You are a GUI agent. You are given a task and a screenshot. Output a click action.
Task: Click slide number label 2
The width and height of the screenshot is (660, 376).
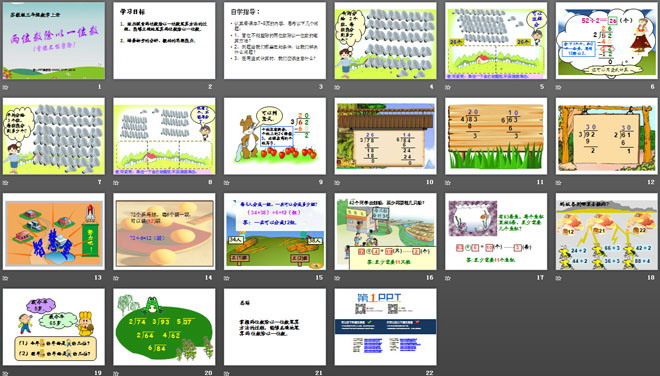(x=210, y=87)
